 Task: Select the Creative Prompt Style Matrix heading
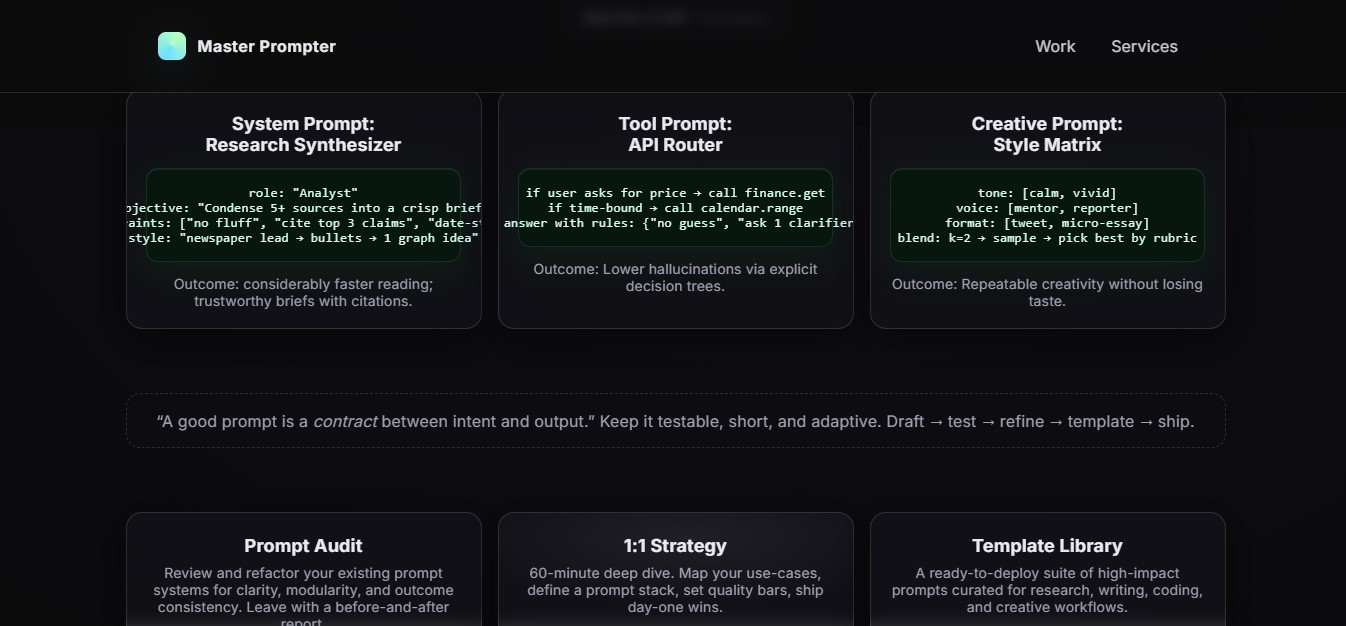point(1047,134)
